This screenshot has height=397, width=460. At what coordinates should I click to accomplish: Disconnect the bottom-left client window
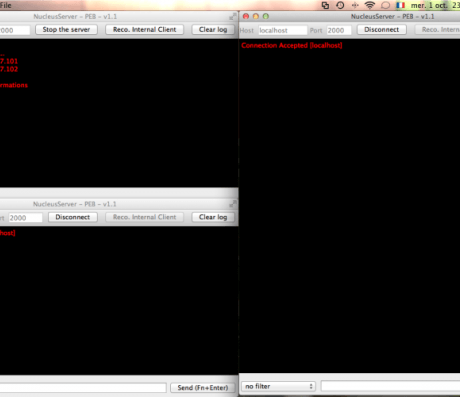point(73,217)
